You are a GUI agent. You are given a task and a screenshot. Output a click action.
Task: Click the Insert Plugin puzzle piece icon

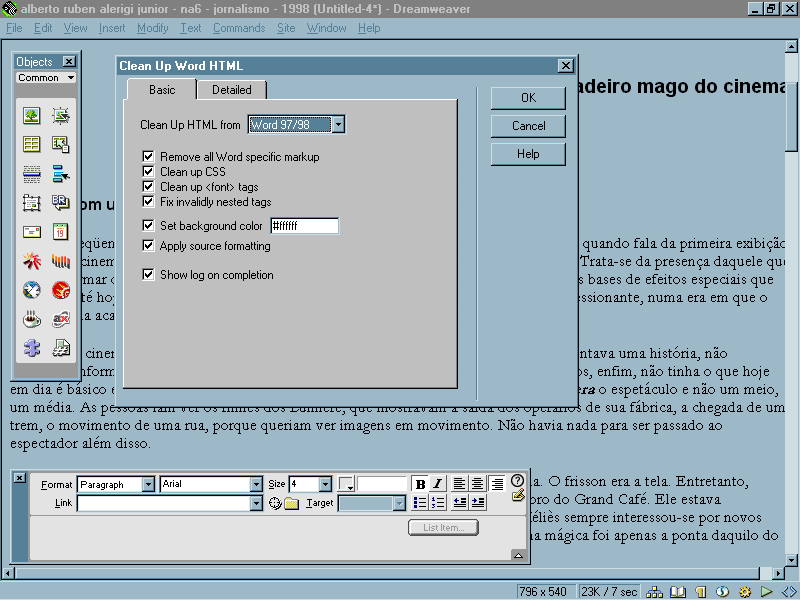32,349
